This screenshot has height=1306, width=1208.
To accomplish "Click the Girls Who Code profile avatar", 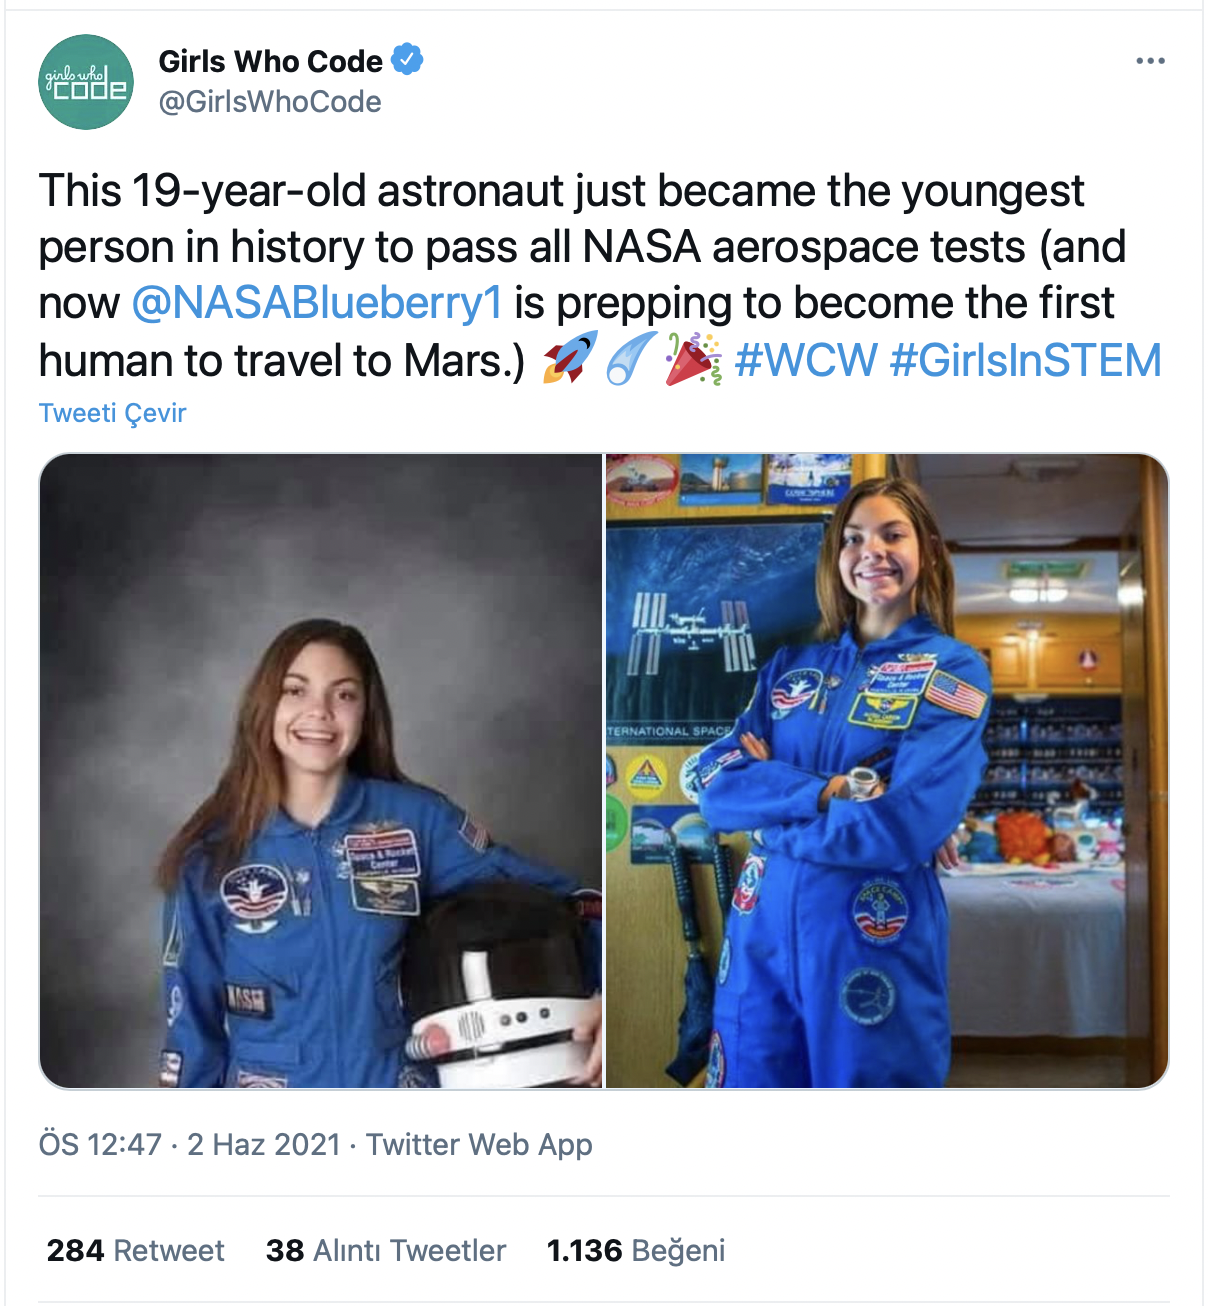I will tap(86, 82).
